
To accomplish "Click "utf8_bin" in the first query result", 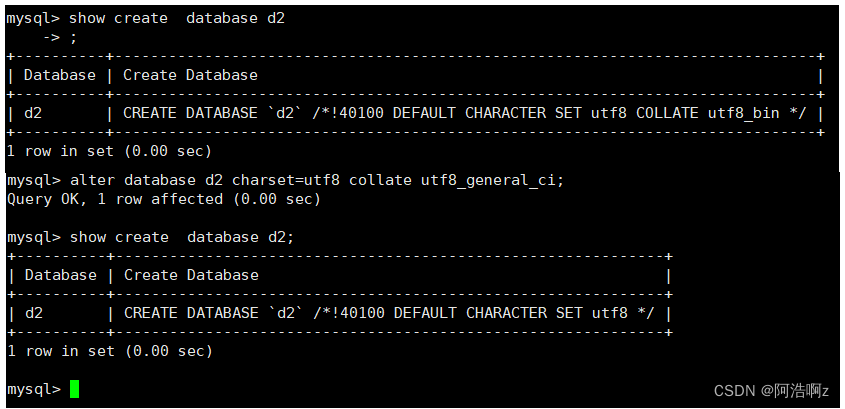I will pos(743,113).
